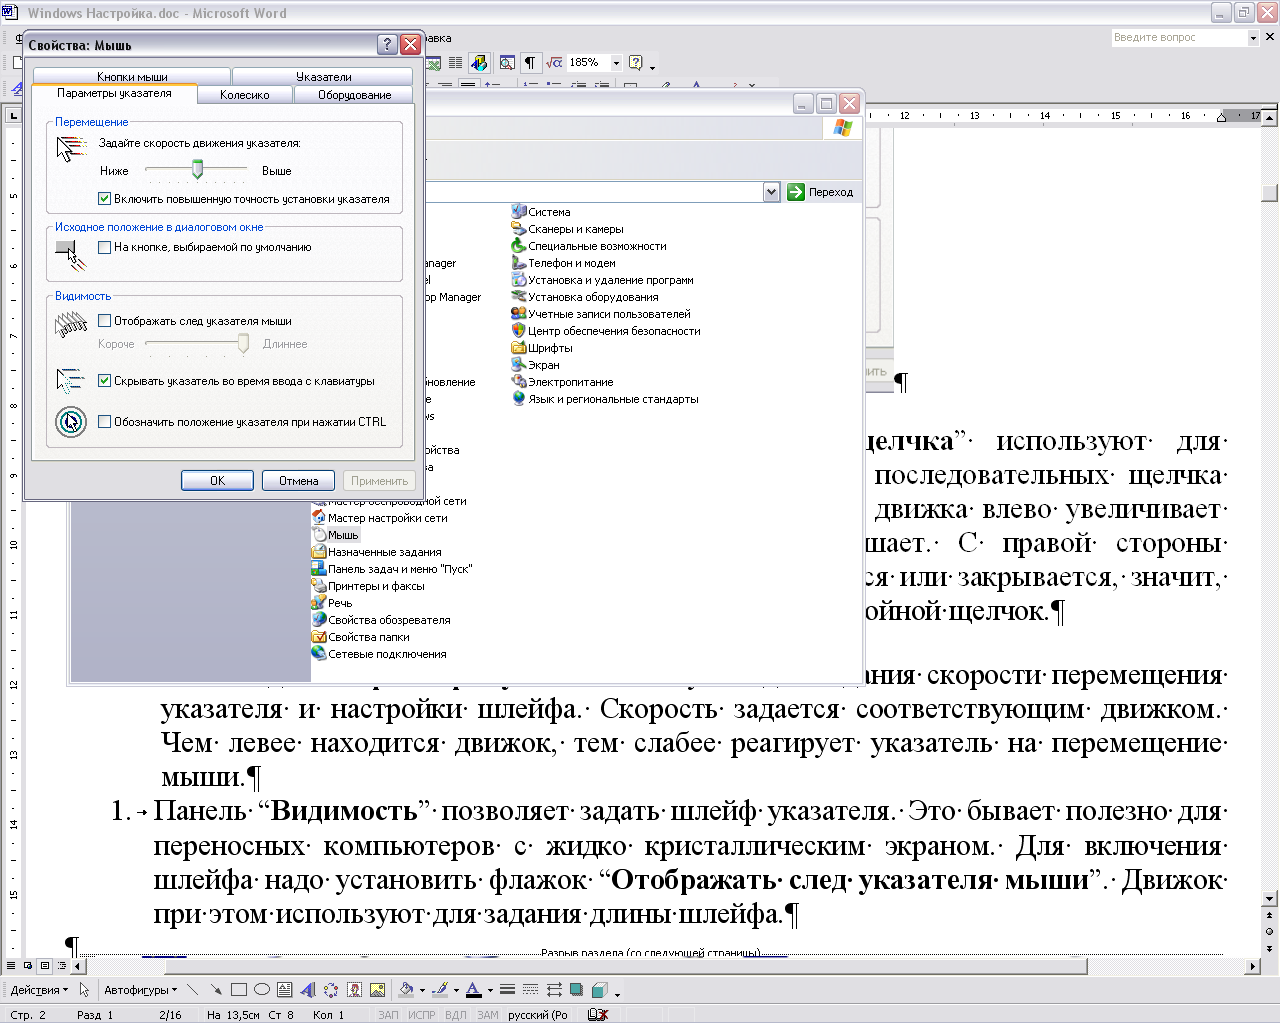Image resolution: width=1280 pixels, height=1024 pixels.
Task: Insert Diagram or Organization Chart
Action: [331, 990]
